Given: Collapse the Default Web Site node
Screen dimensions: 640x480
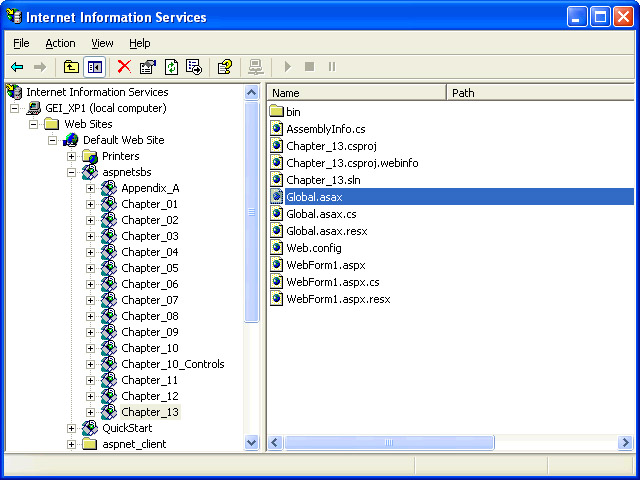Looking at the screenshot, I should click(x=52, y=140).
